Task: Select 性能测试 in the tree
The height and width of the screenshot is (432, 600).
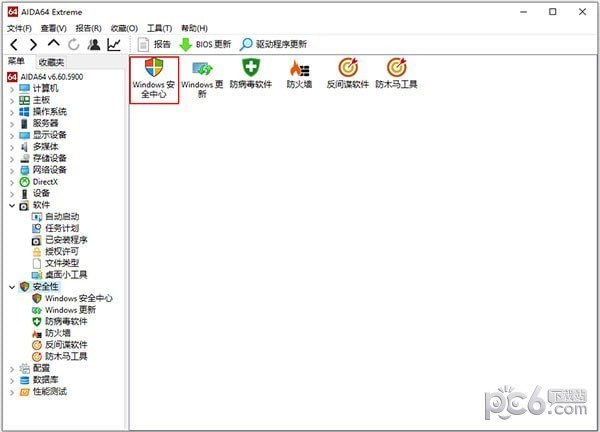Action: coord(43,391)
